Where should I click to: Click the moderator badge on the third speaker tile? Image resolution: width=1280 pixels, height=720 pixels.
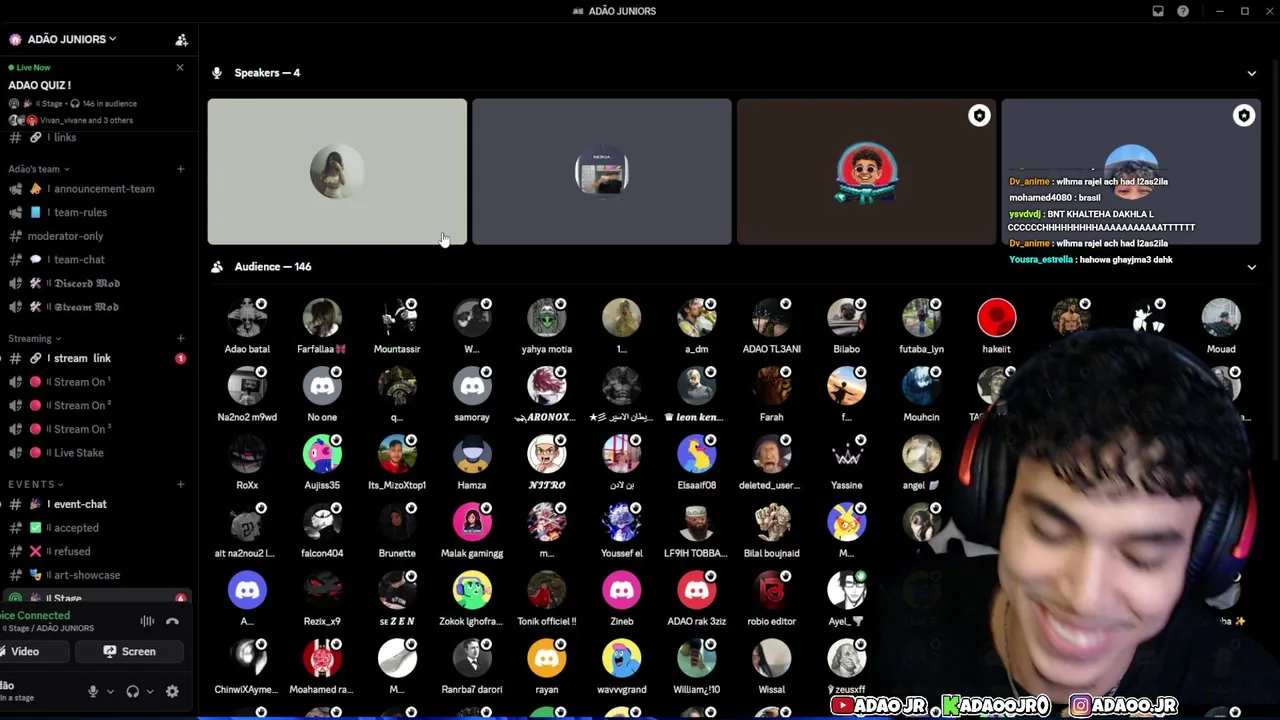979,116
